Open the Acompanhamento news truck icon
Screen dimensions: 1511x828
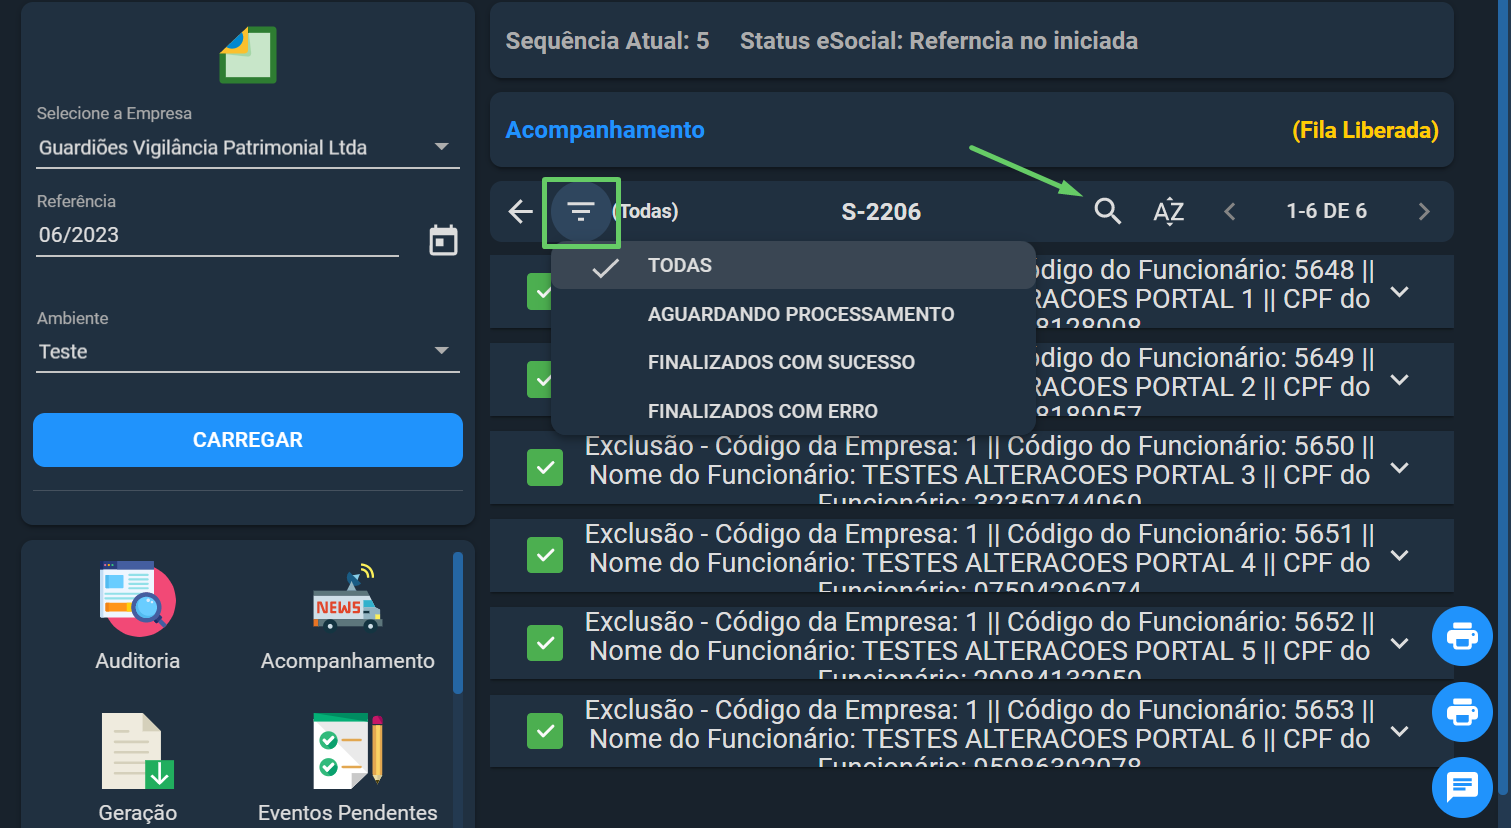click(x=347, y=598)
